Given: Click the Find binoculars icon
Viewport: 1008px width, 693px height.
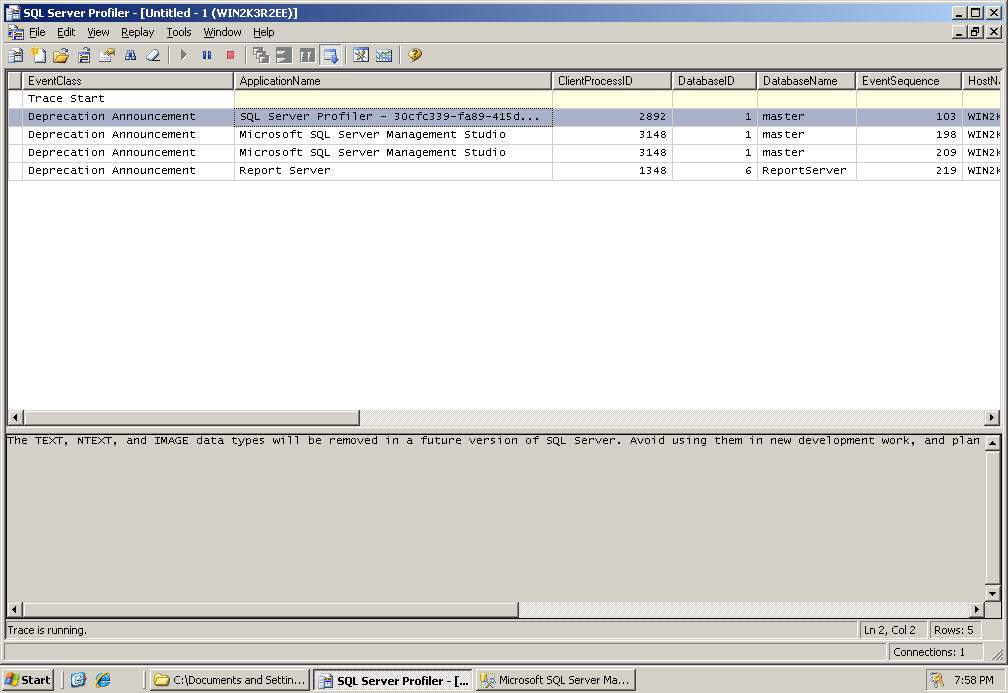Looking at the screenshot, I should [130, 55].
